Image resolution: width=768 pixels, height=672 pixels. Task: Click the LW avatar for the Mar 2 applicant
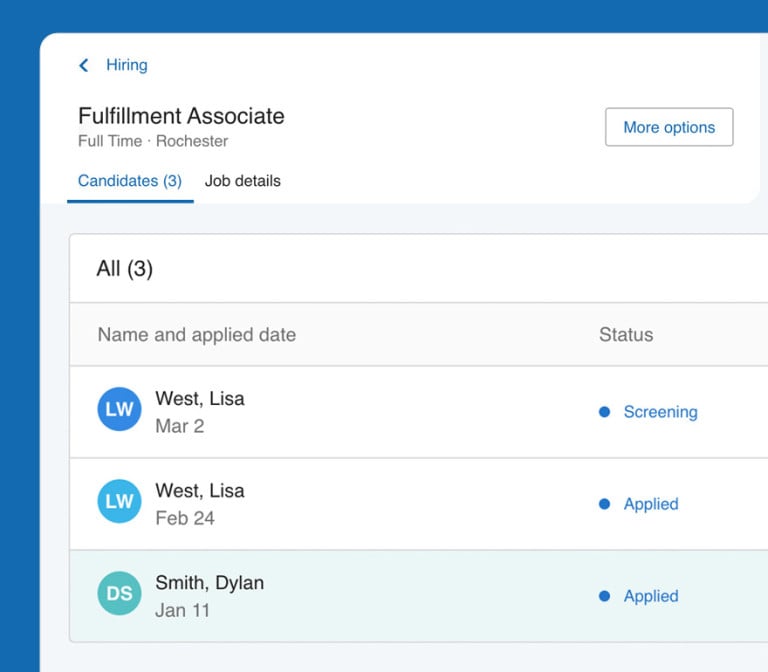tap(120, 409)
